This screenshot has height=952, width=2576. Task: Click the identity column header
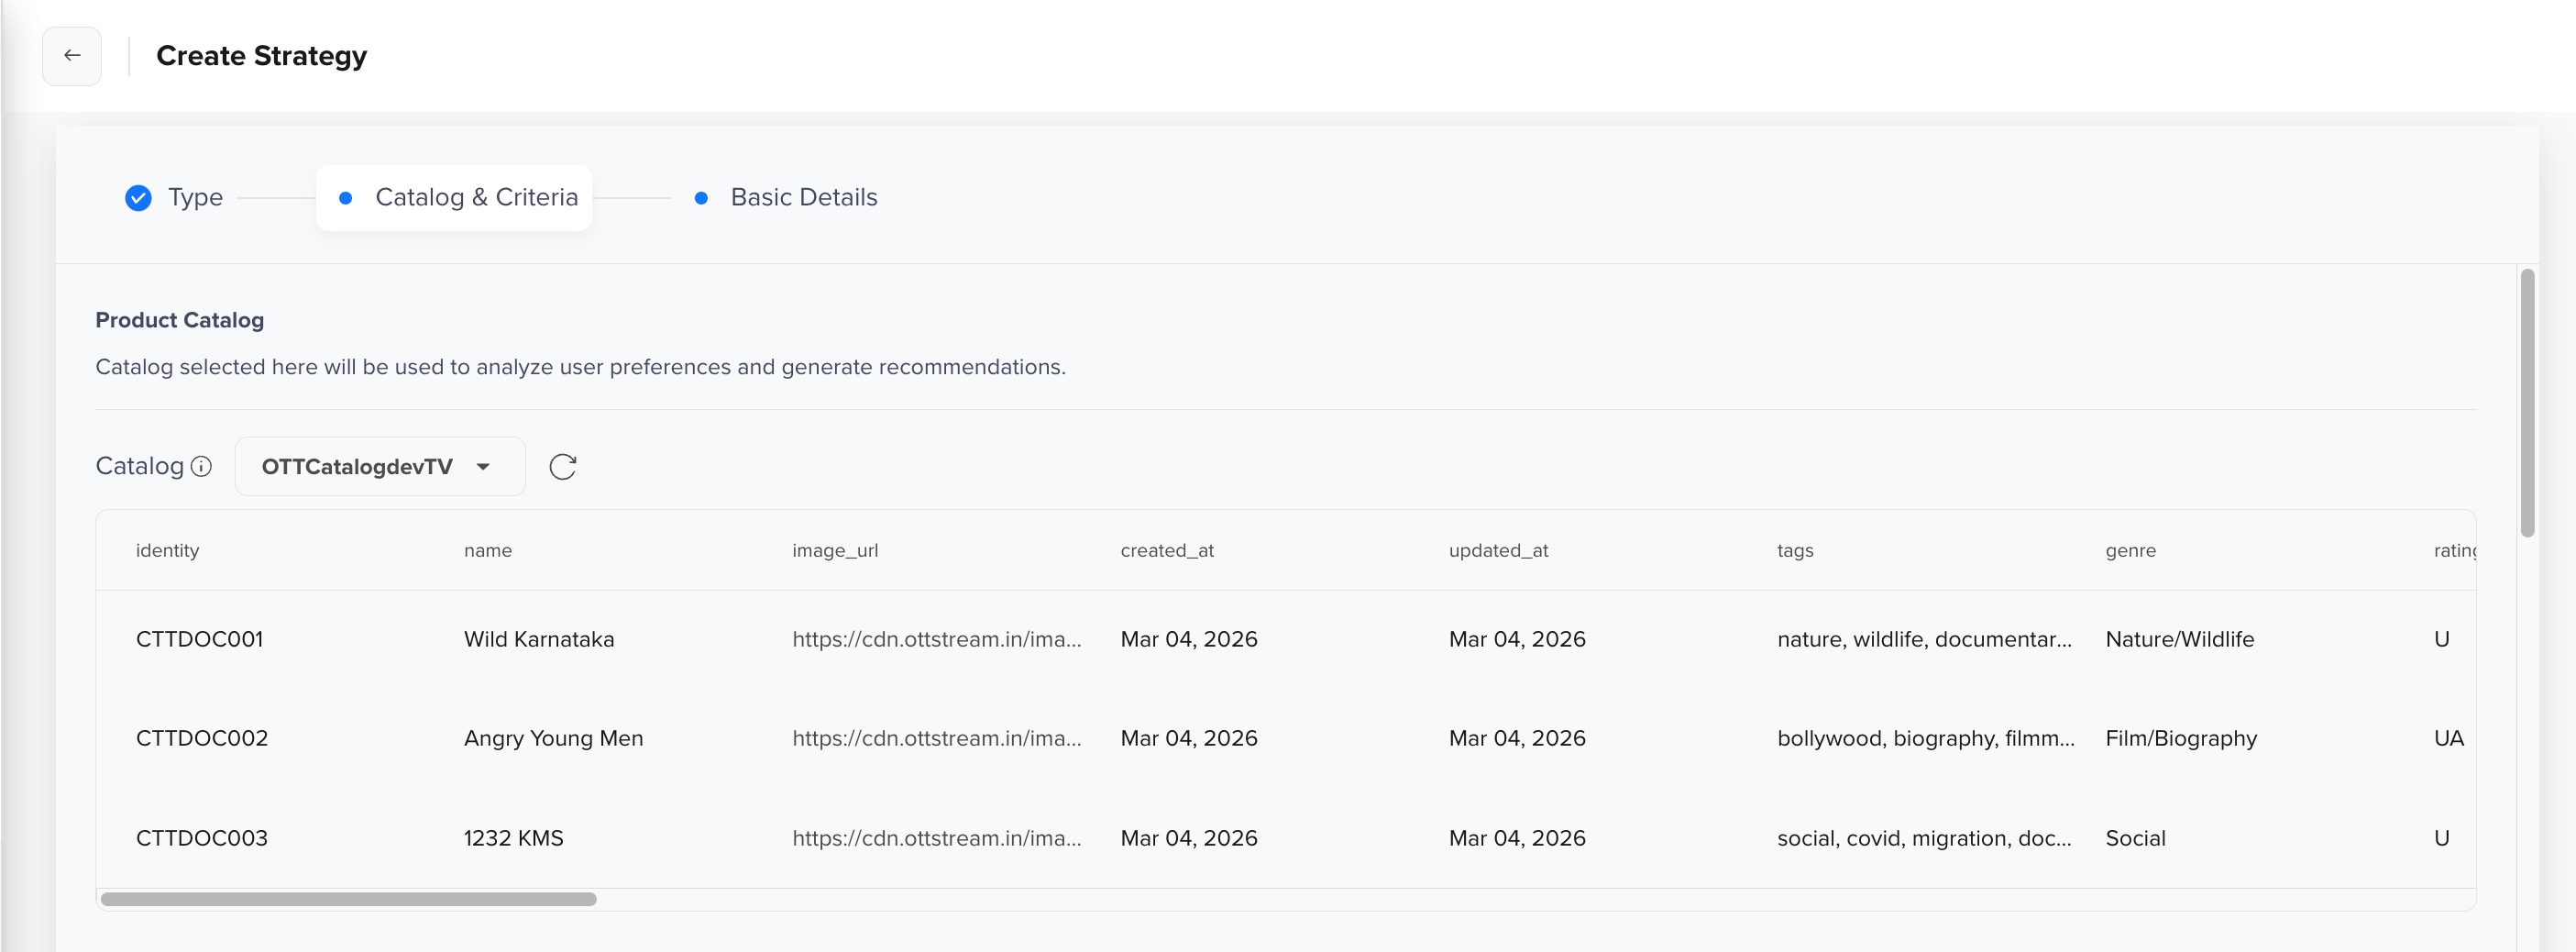click(x=168, y=551)
